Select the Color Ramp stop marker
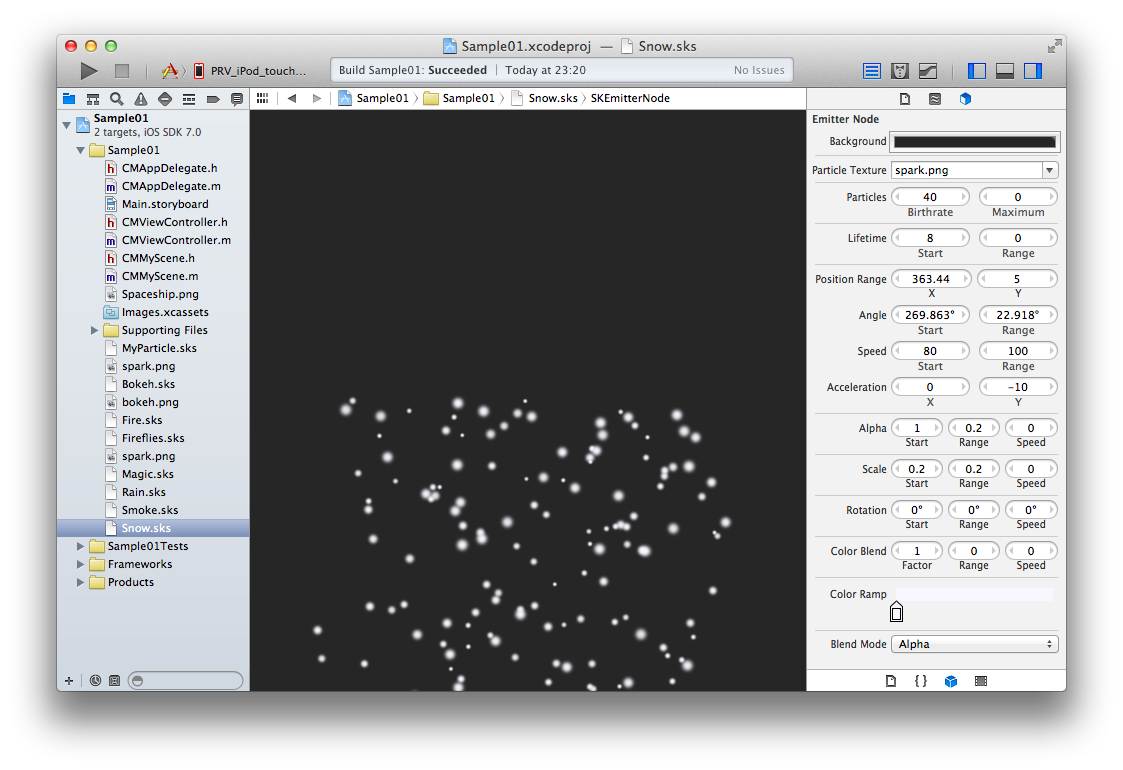The width and height of the screenshot is (1123, 770). tap(896, 612)
